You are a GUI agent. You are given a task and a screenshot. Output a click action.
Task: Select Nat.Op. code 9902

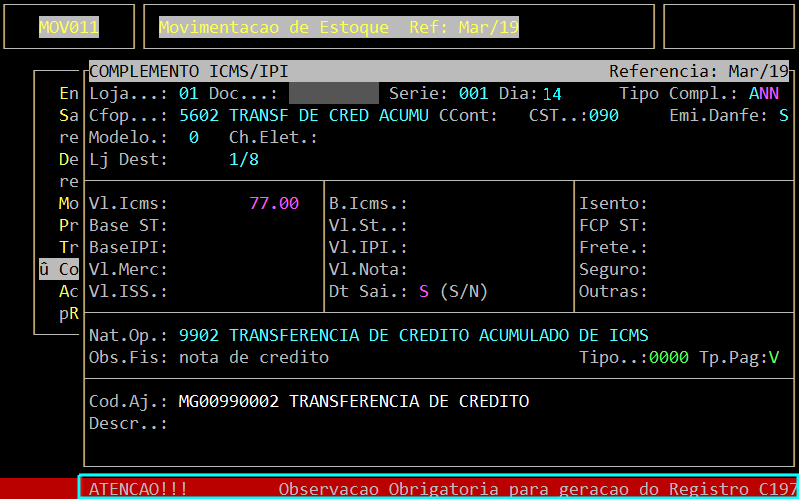(x=199, y=335)
